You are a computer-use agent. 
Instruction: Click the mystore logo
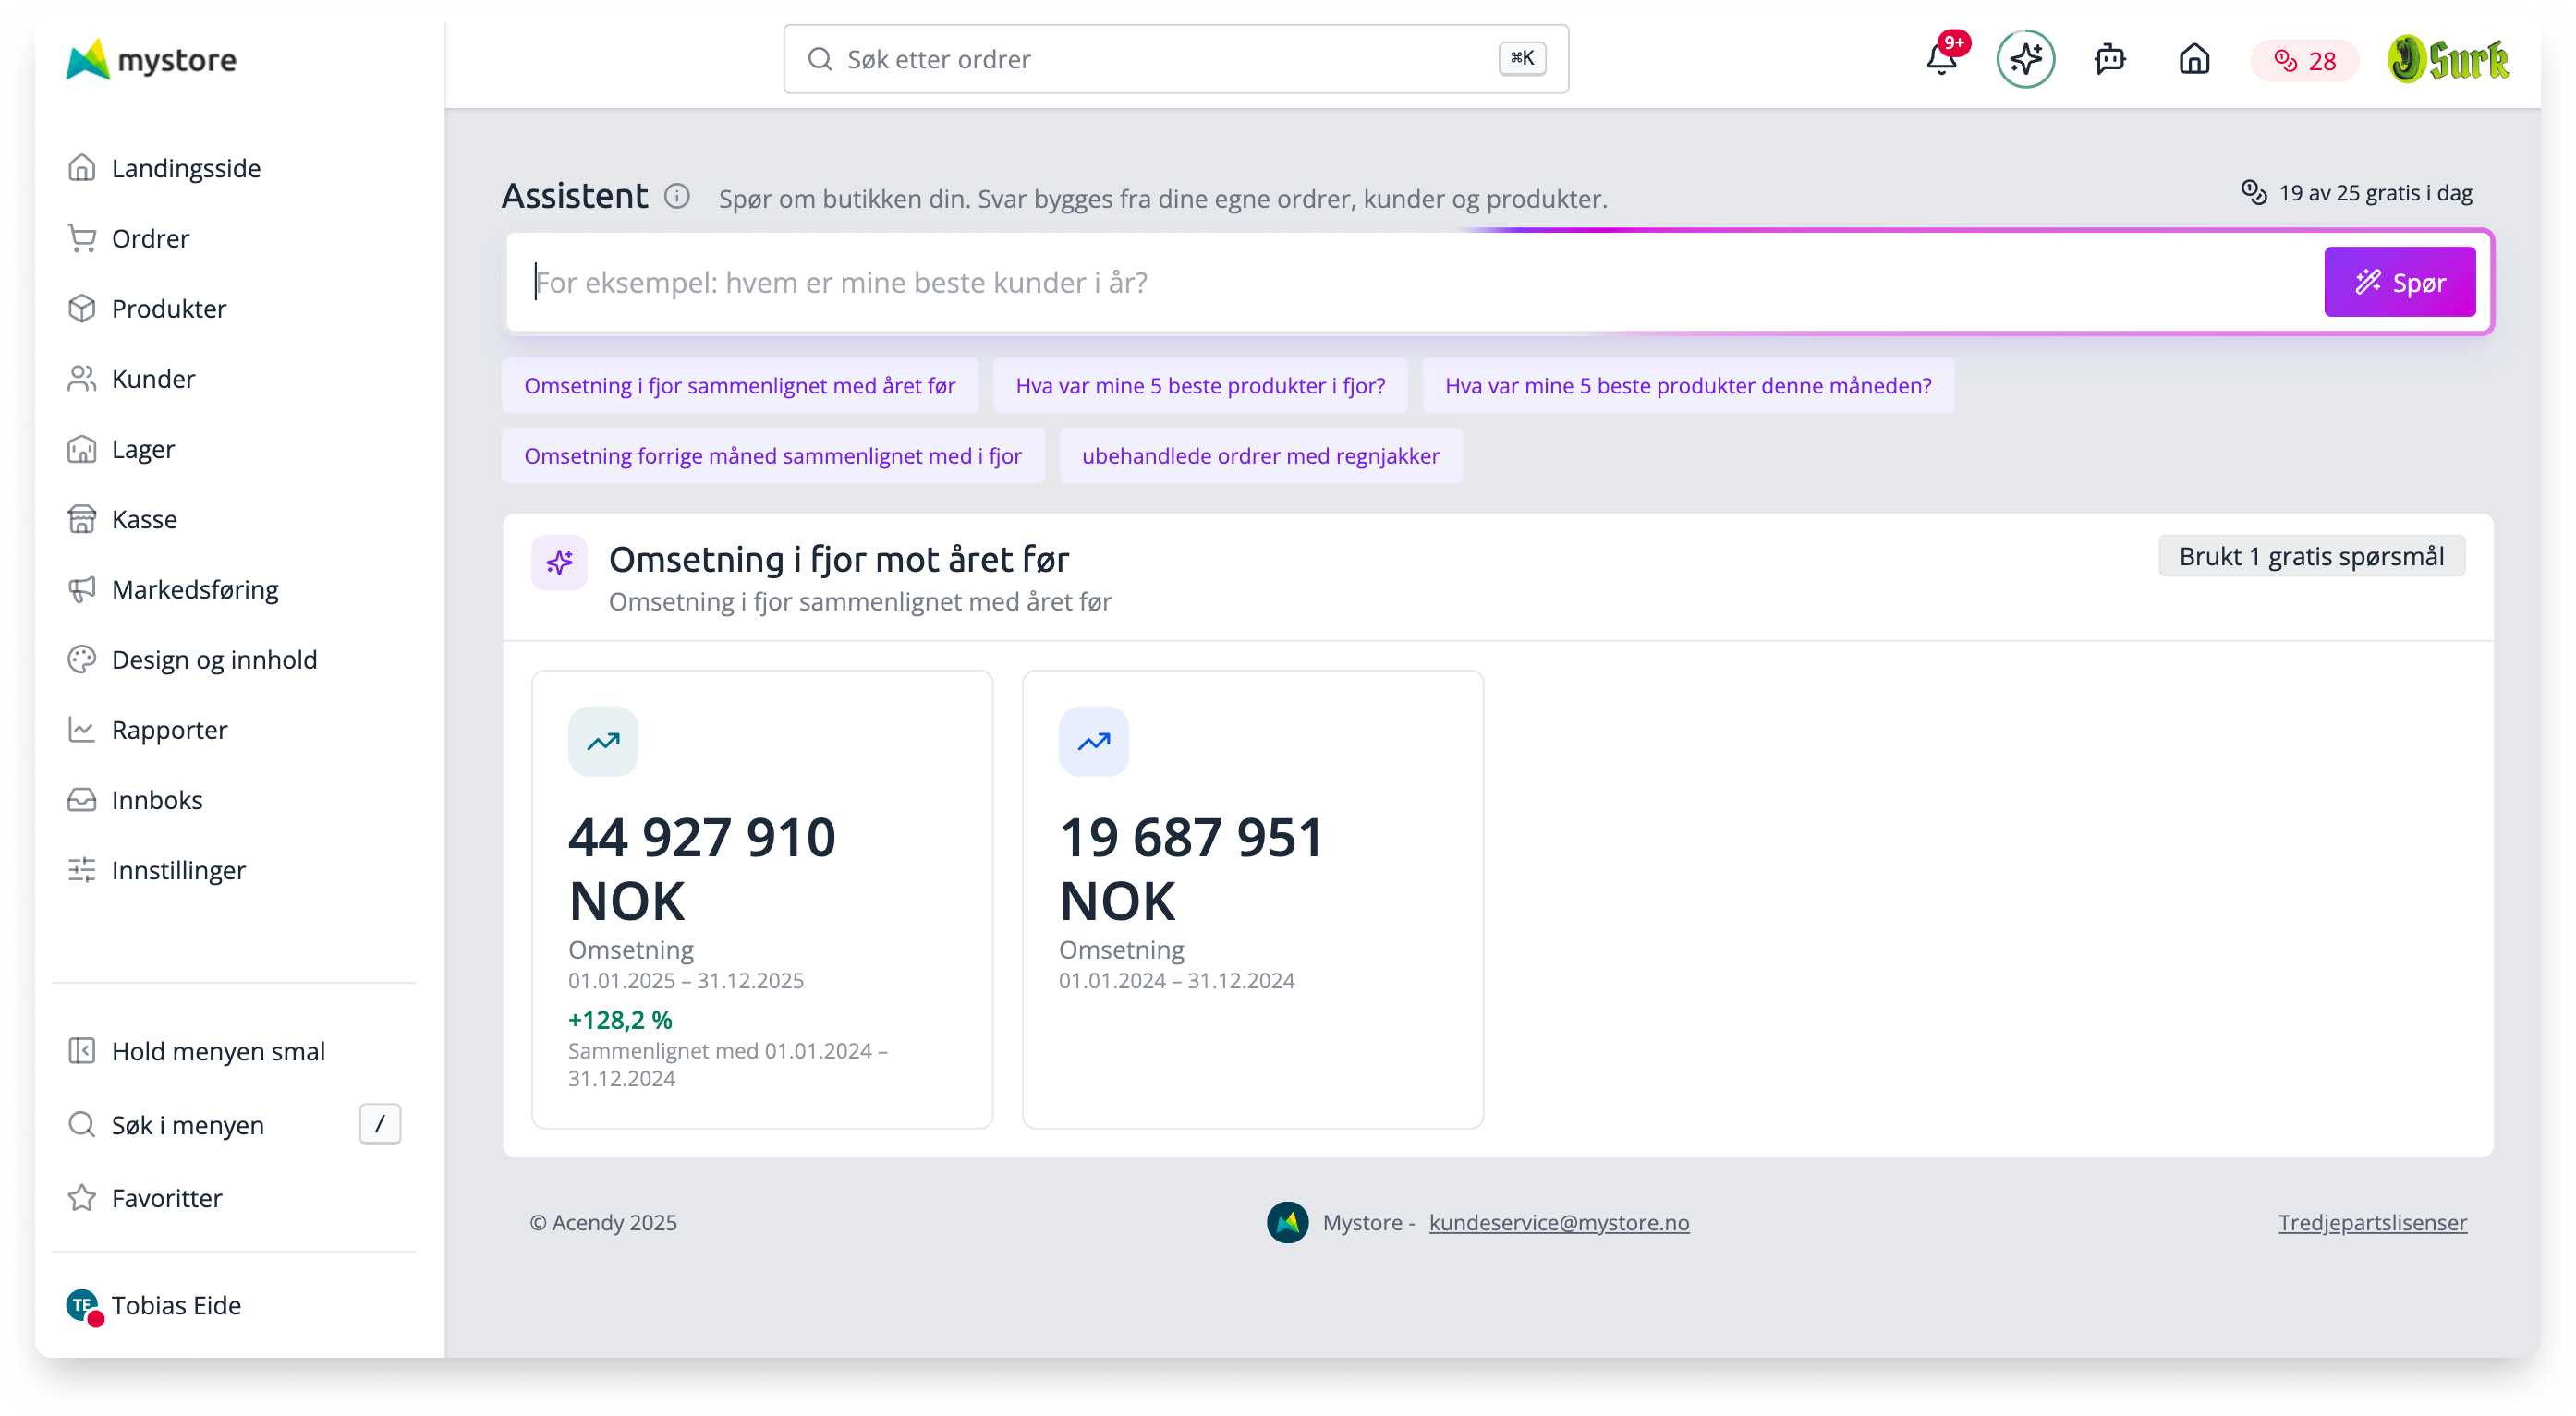pyautogui.click(x=152, y=60)
